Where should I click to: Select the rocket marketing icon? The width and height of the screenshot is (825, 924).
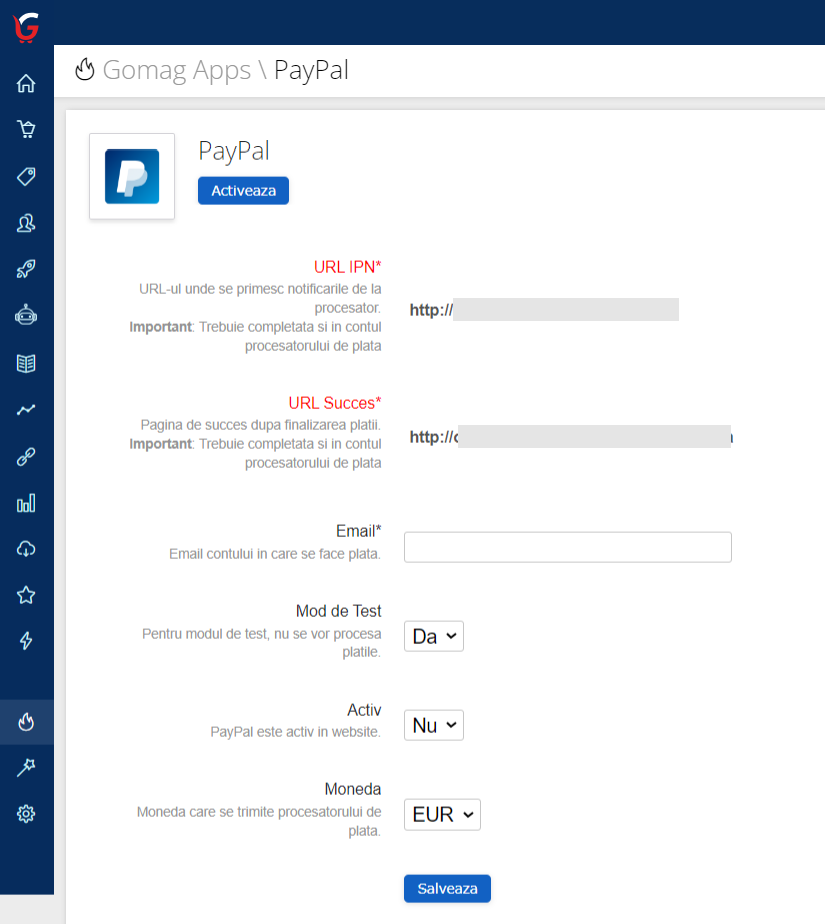[26, 269]
